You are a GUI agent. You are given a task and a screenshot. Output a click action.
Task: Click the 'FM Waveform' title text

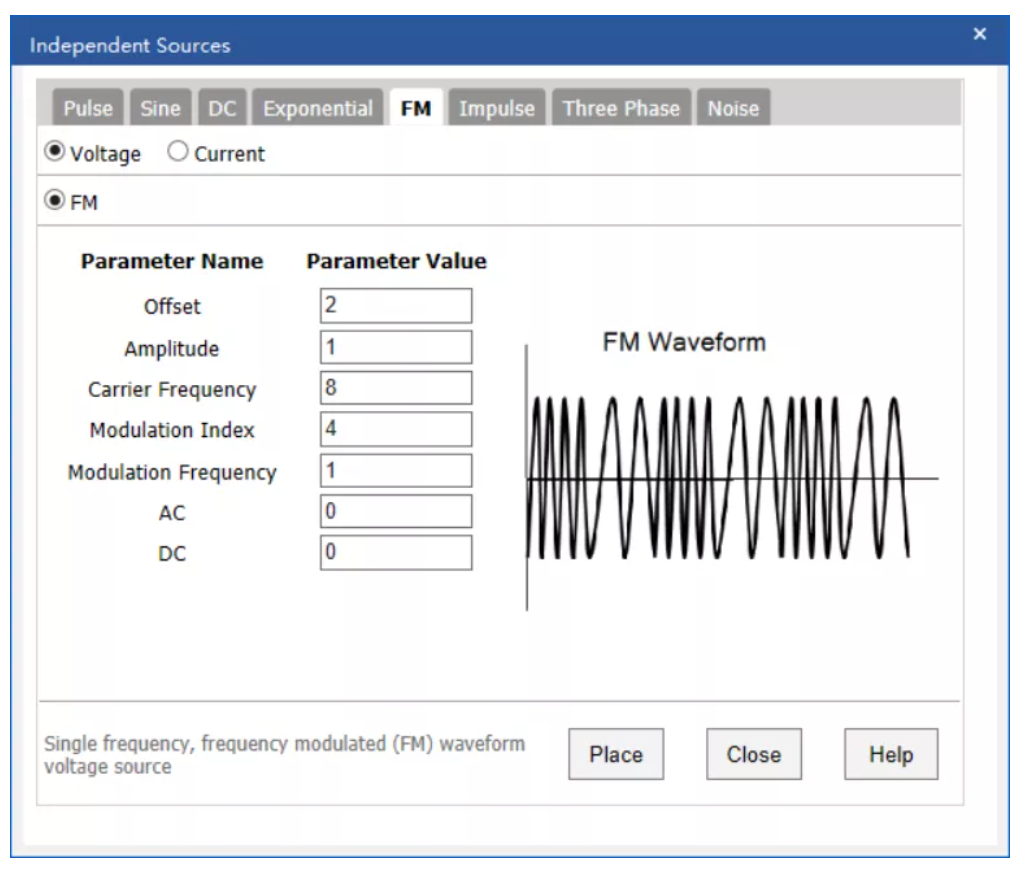tap(684, 342)
